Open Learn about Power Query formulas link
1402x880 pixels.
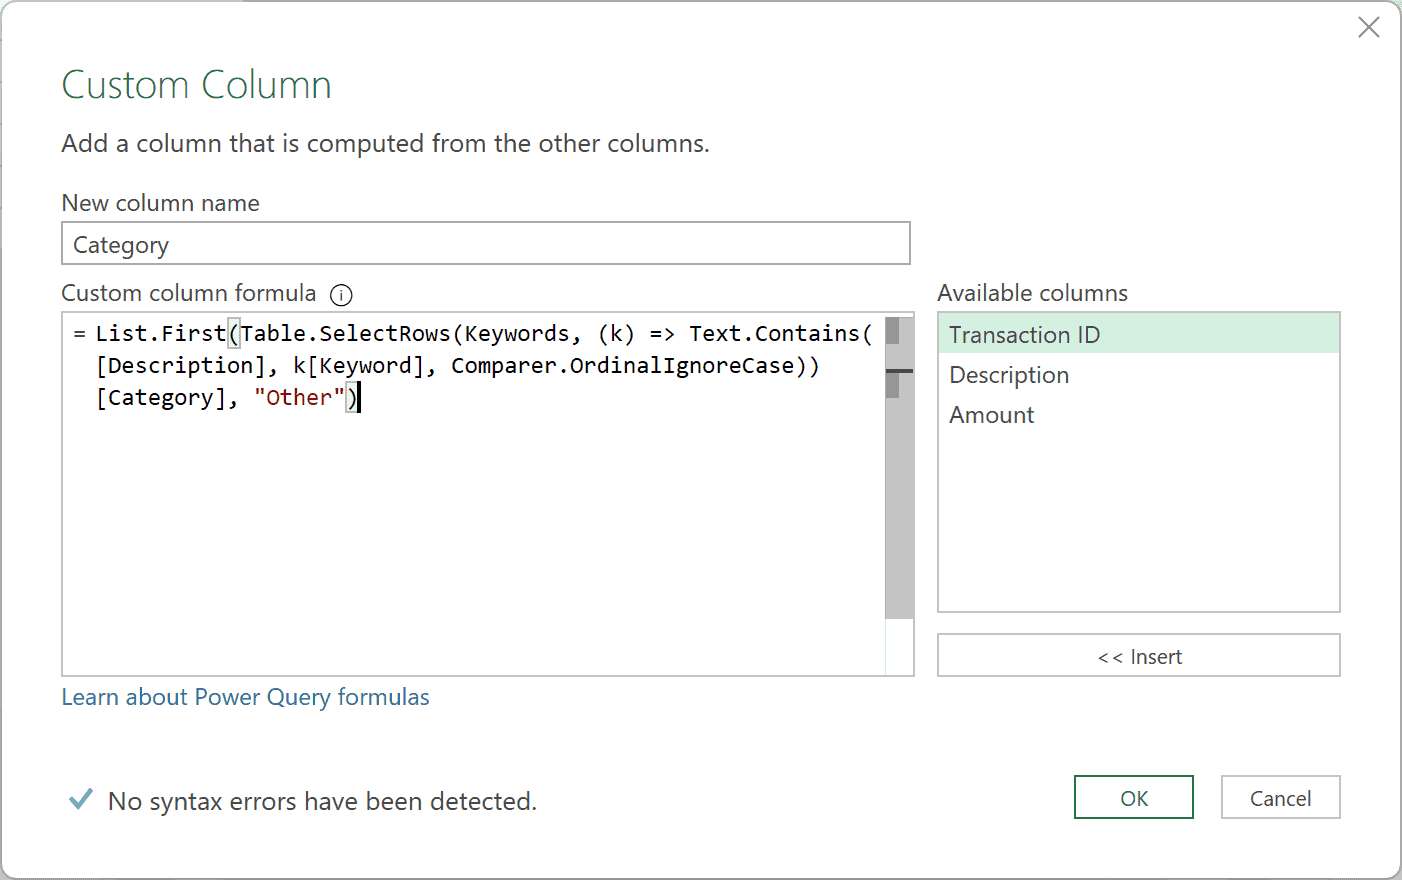(245, 697)
